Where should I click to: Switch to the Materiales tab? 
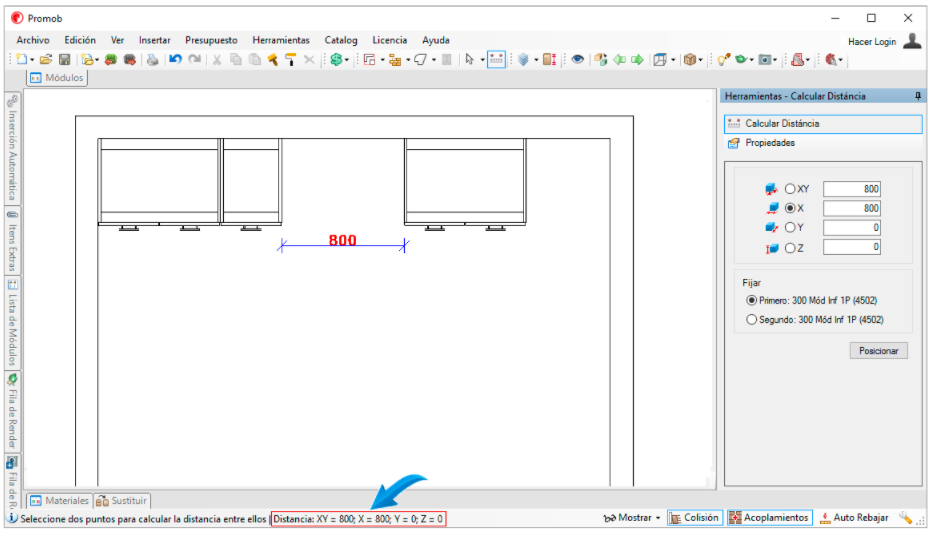[x=59, y=501]
